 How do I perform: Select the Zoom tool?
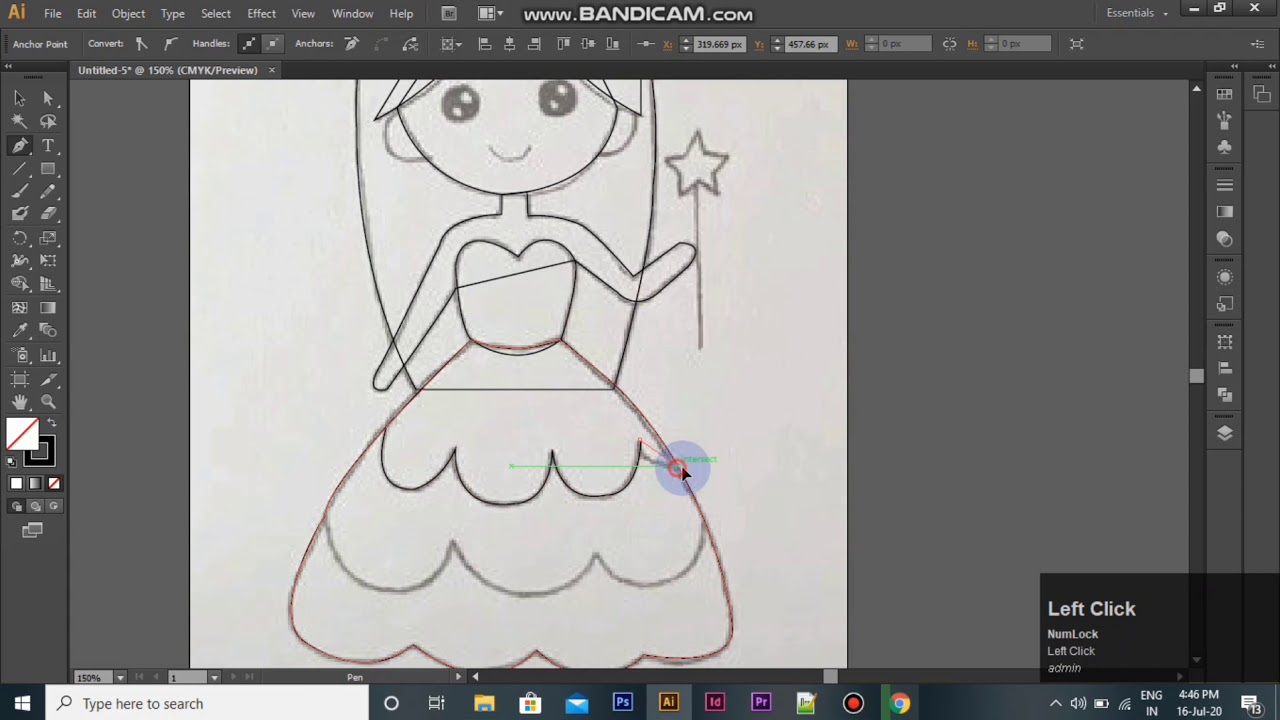click(48, 402)
